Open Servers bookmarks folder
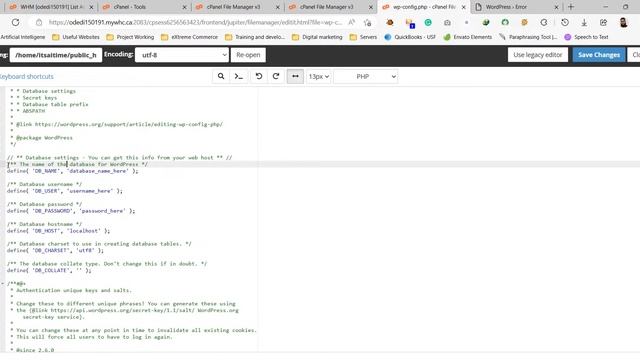Screen dimensions: 640x360 [x=363, y=37]
